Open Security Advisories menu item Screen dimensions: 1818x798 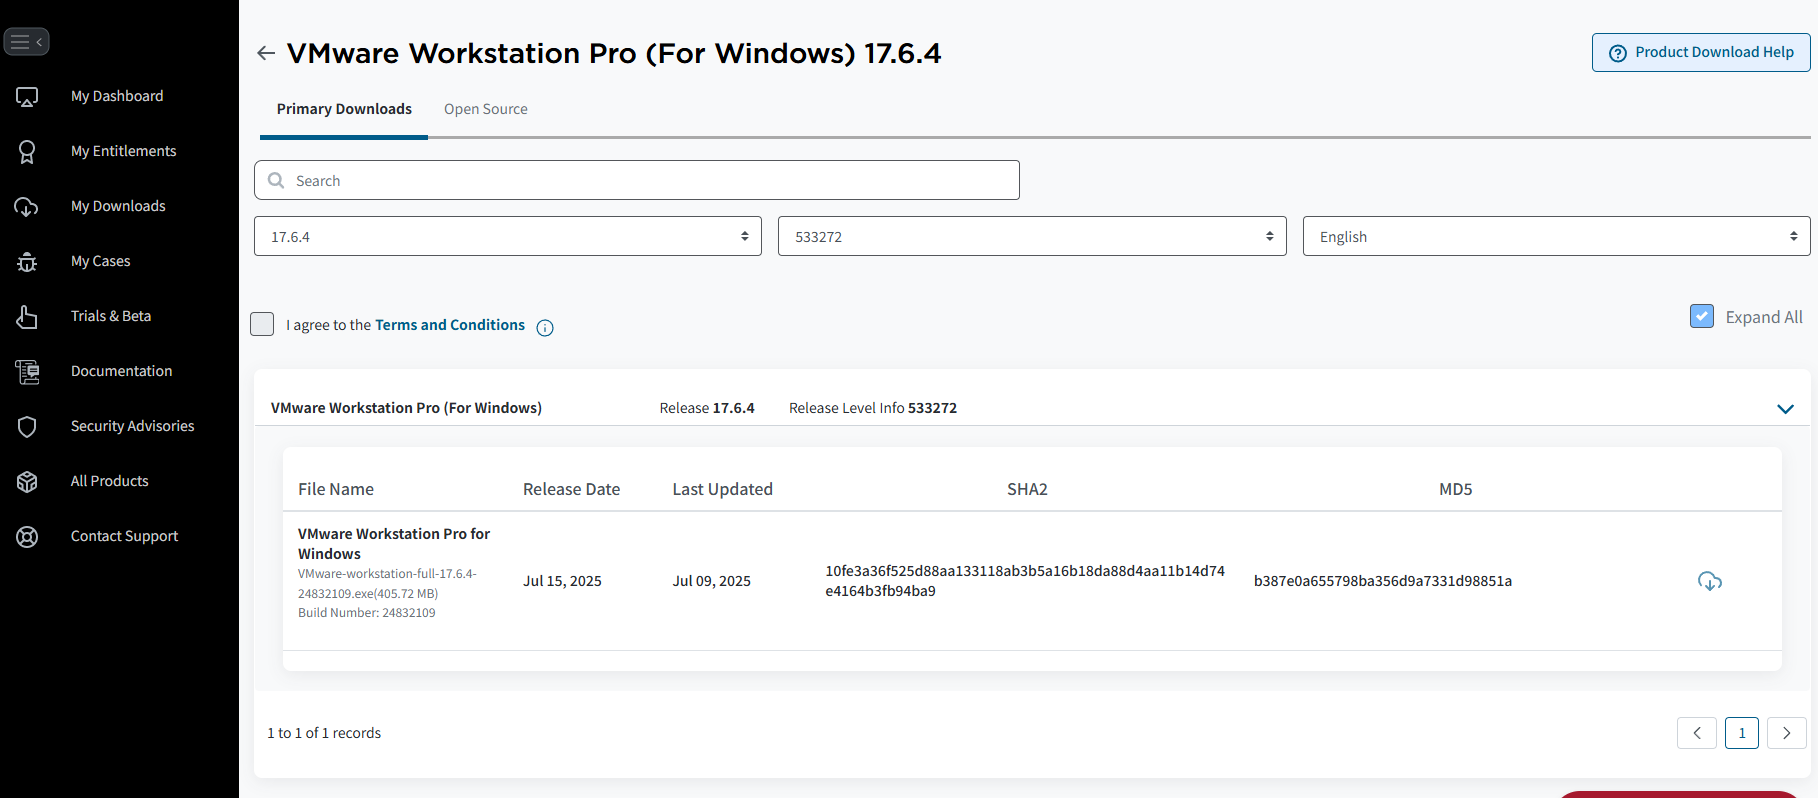pos(132,426)
